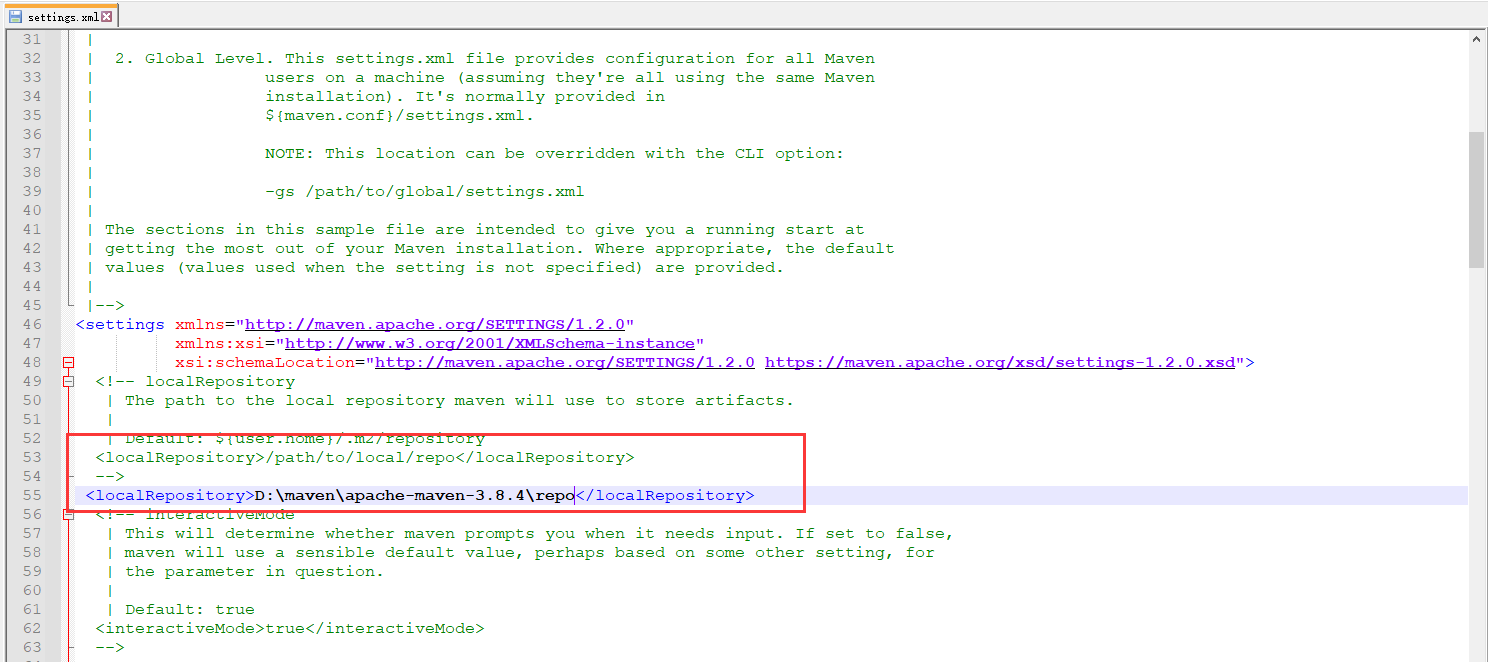Click the 'the parameter in question.' comment line
This screenshot has width=1488, height=662.
coord(255,571)
